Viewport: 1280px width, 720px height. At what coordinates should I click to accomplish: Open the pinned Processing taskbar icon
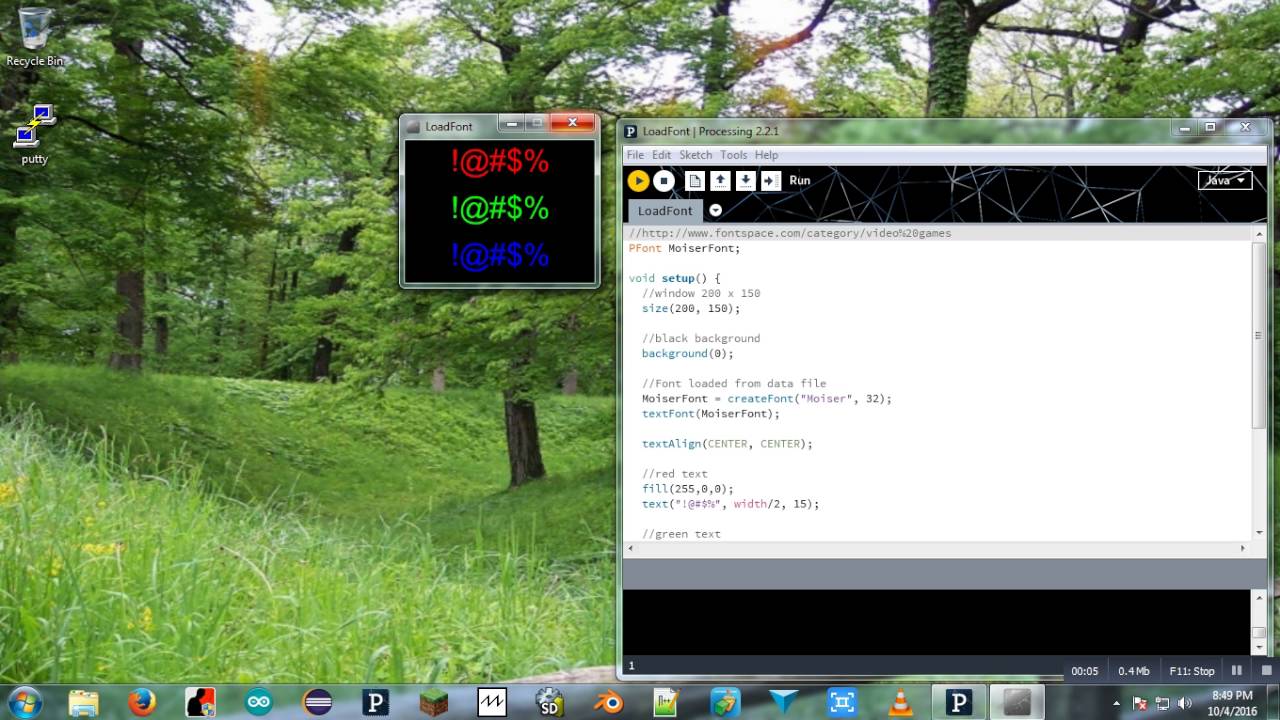pyautogui.click(x=376, y=702)
